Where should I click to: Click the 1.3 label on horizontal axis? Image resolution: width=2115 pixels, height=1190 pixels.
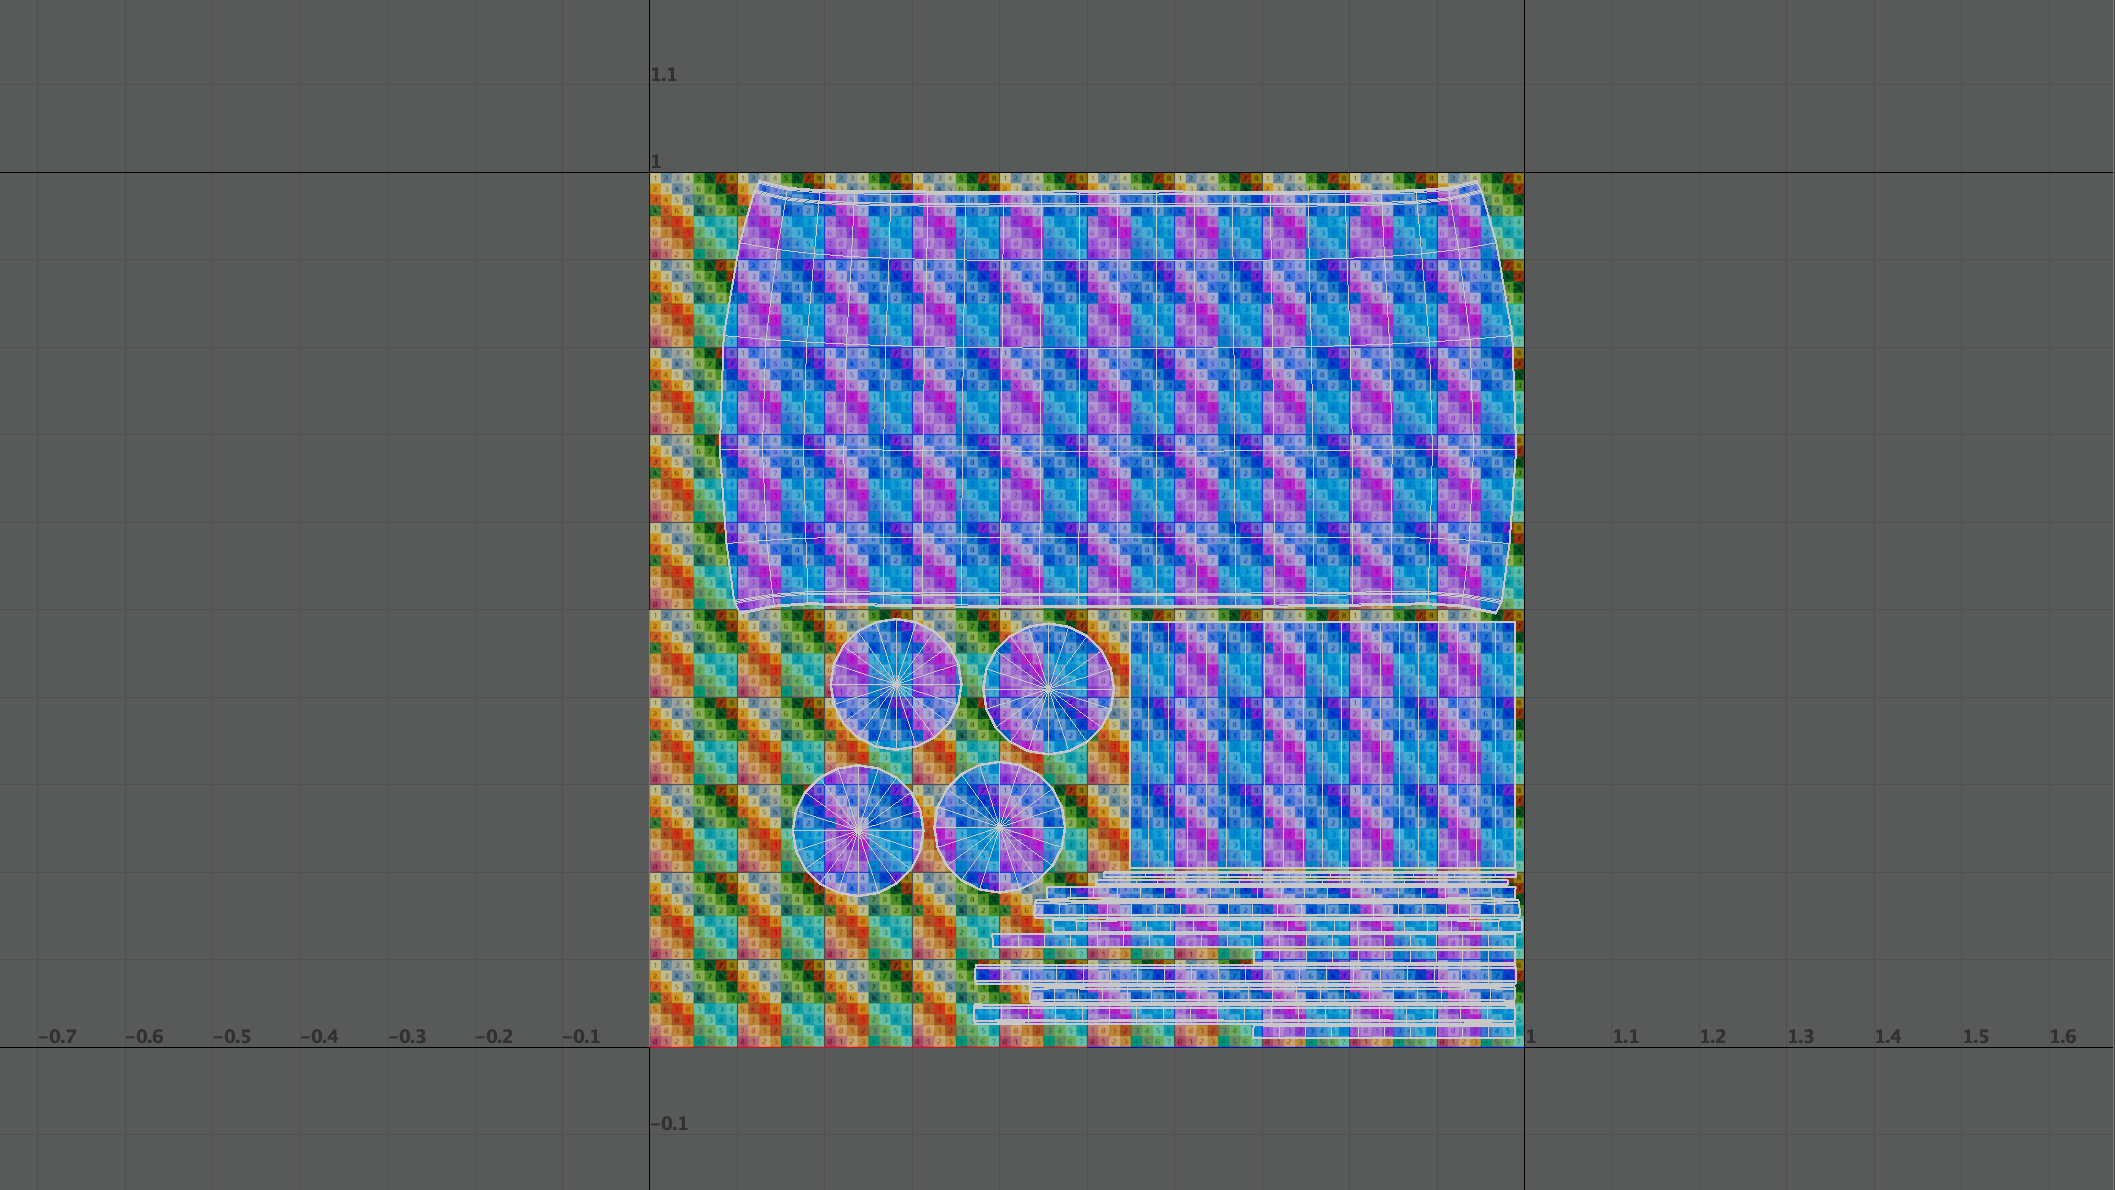(1800, 1036)
